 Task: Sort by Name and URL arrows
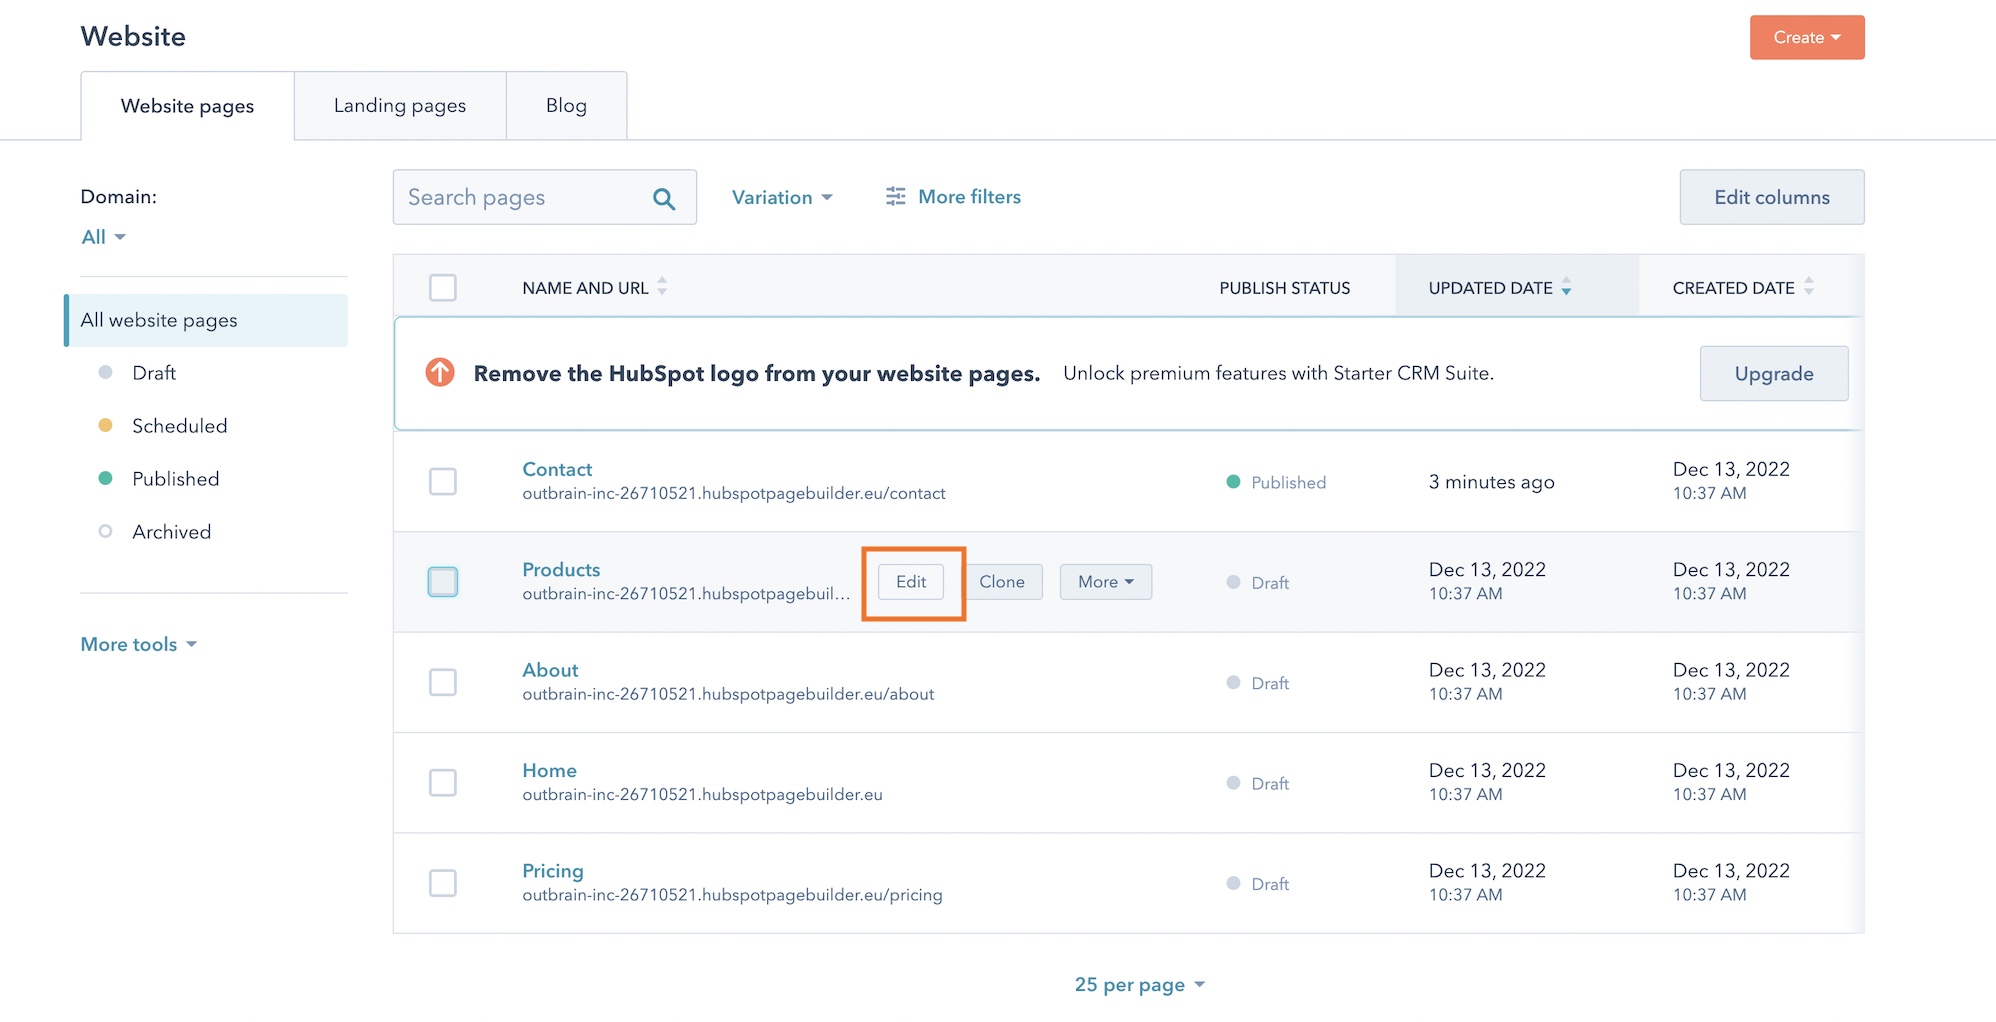662,287
